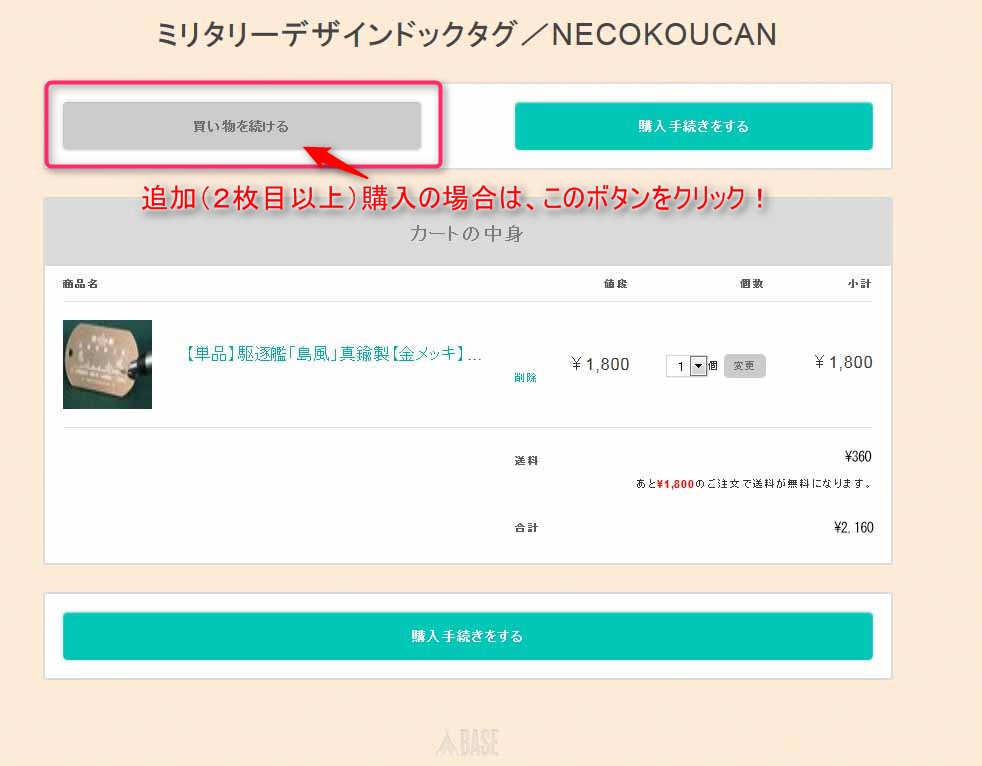982x766 pixels.
Task: Click the 合計 total label
Action: coord(526,527)
